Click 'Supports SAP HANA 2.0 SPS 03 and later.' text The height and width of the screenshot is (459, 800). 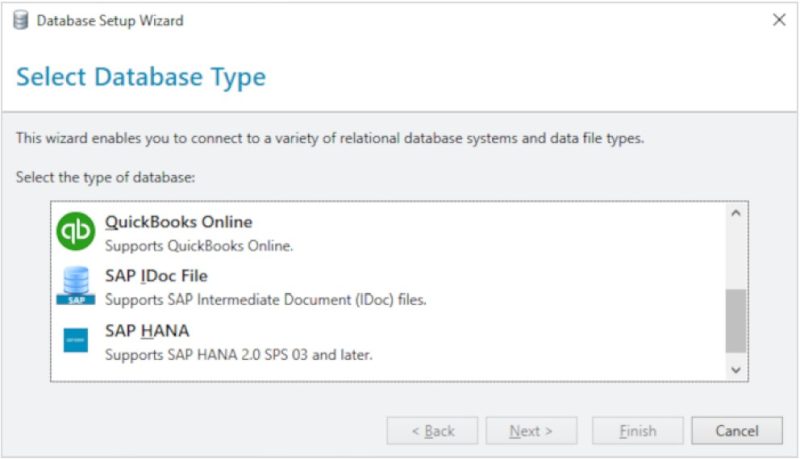coord(239,354)
